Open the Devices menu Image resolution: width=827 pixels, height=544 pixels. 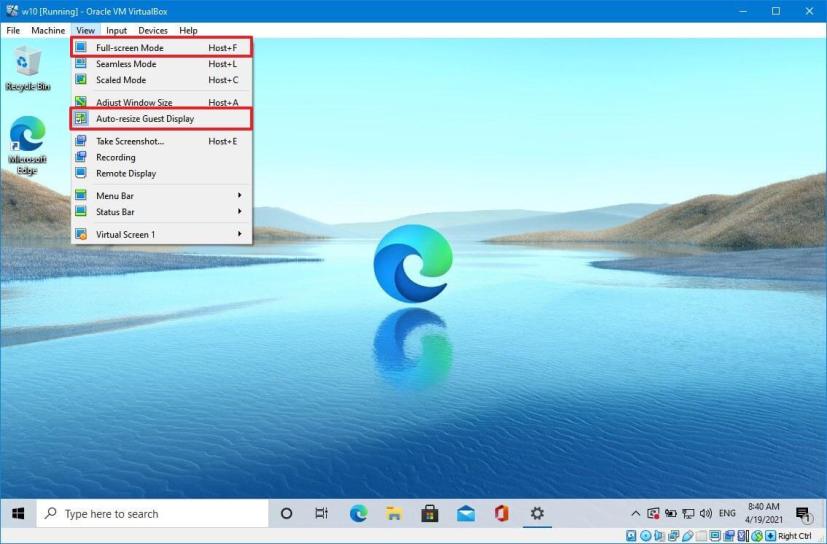(x=153, y=31)
